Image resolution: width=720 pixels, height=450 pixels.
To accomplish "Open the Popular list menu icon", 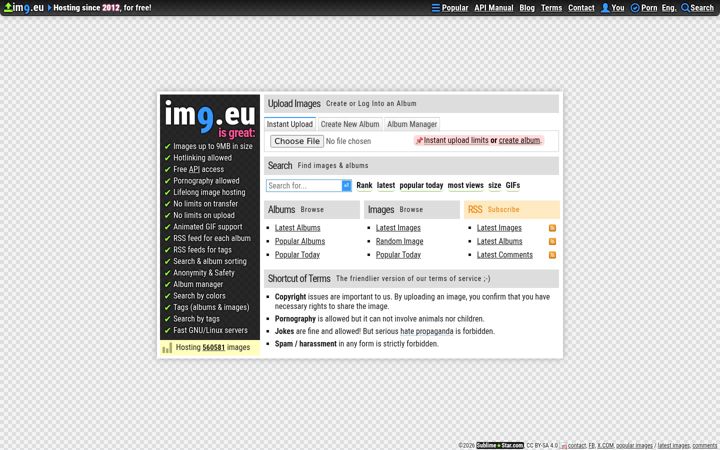I will [x=436, y=8].
